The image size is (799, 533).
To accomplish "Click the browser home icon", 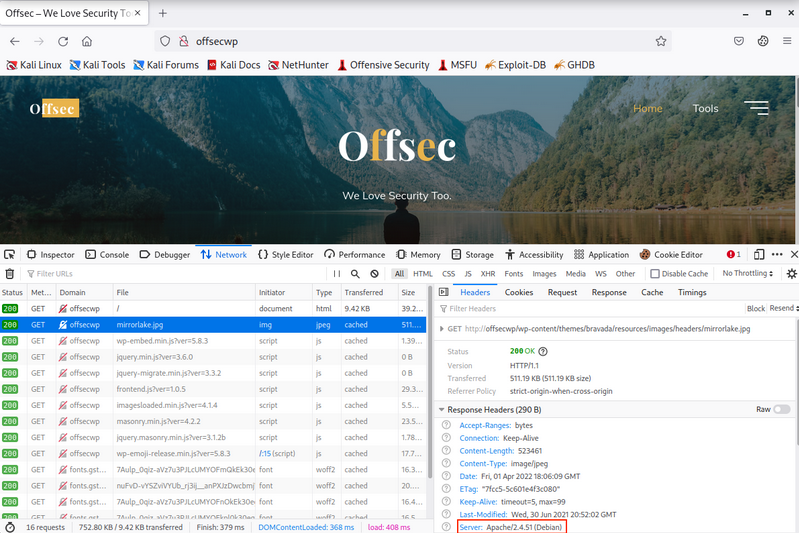I will (x=87, y=41).
